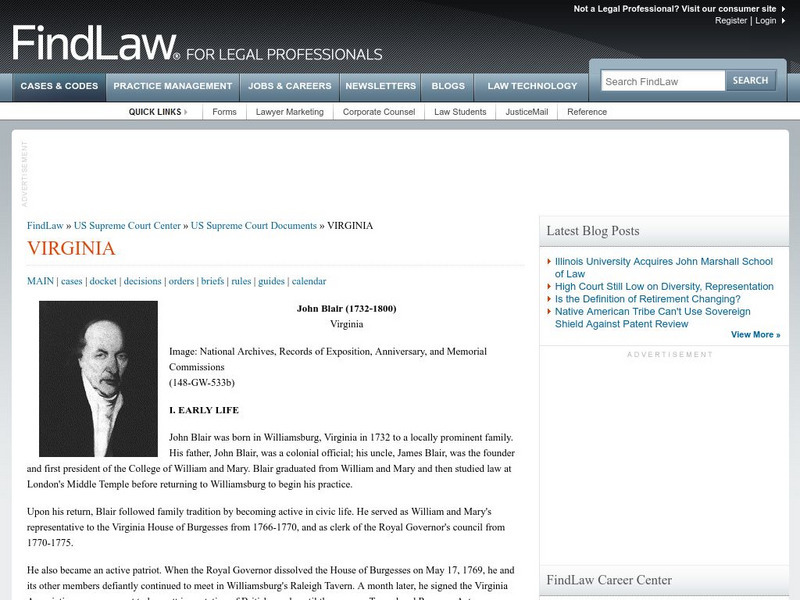Open Cases & Codes menu
This screenshot has height=600, width=800.
(59, 86)
